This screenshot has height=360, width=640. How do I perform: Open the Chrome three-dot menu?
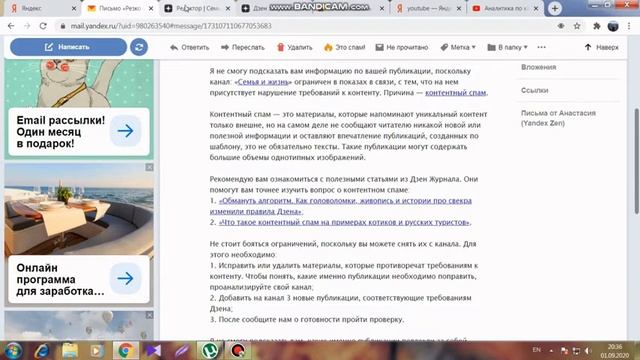pyautogui.click(x=629, y=26)
